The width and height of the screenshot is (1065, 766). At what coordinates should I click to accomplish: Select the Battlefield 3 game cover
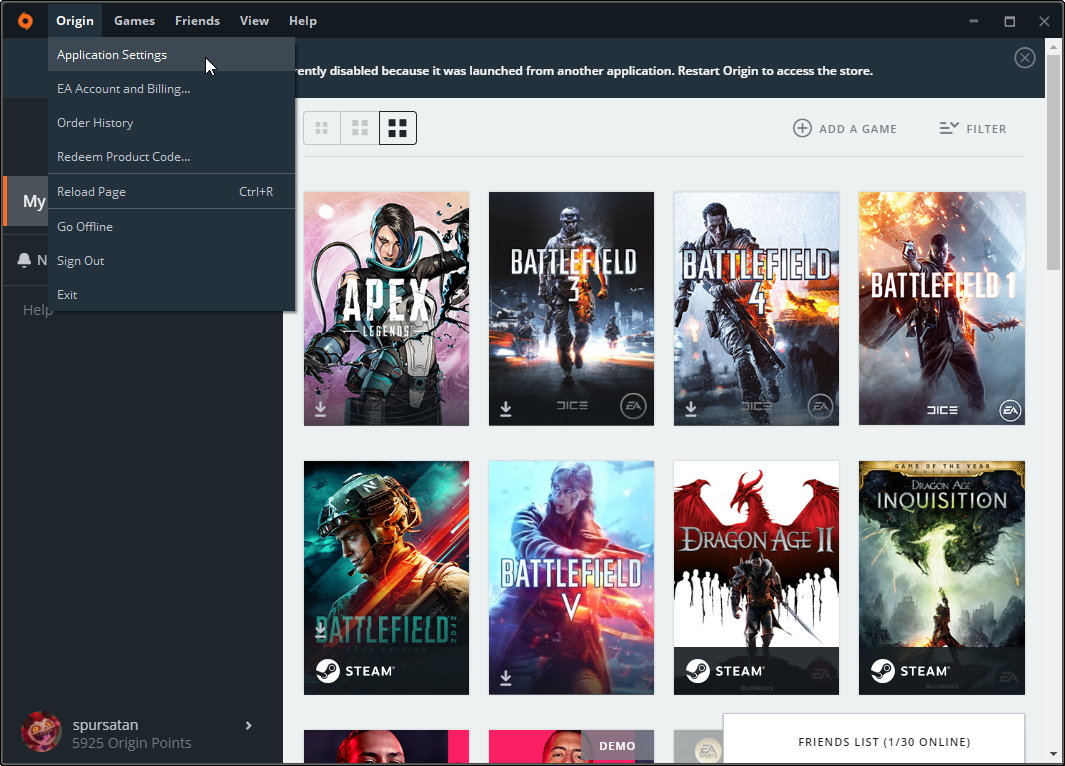(x=571, y=308)
